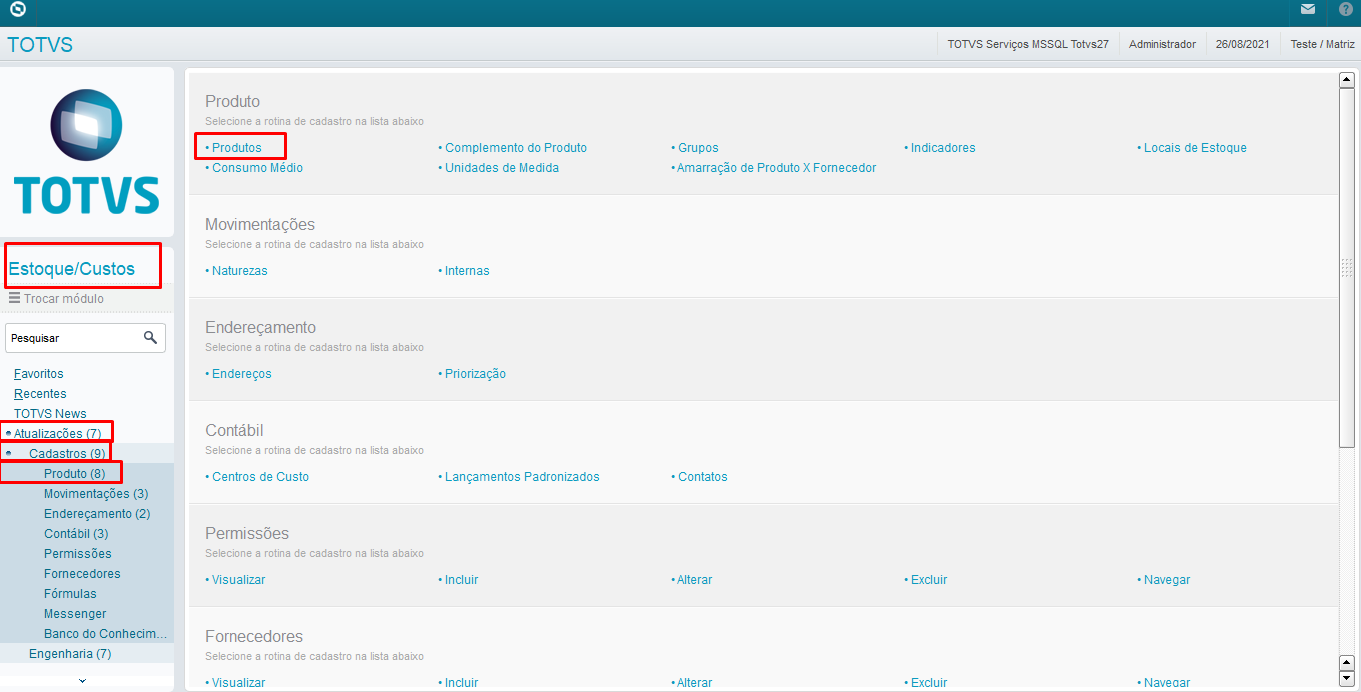Open Centros de Custo link

coord(260,477)
